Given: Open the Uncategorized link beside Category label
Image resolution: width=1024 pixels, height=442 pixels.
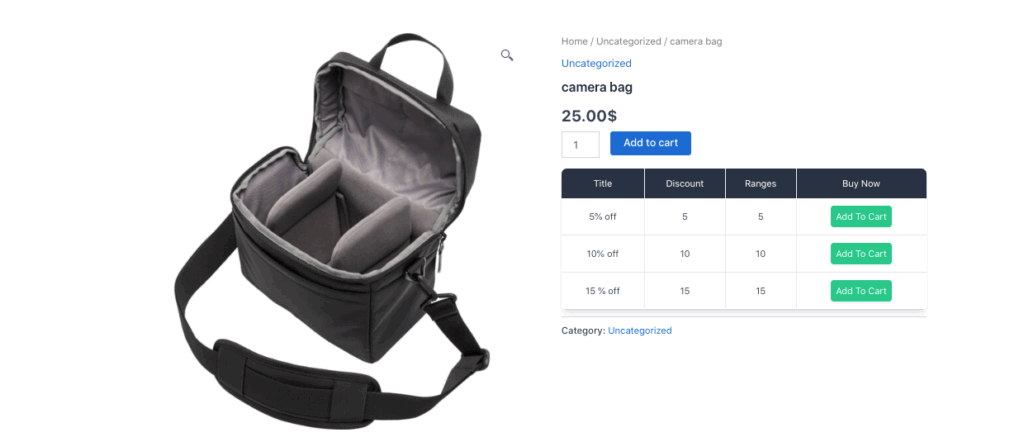Looking at the screenshot, I should pyautogui.click(x=639, y=330).
